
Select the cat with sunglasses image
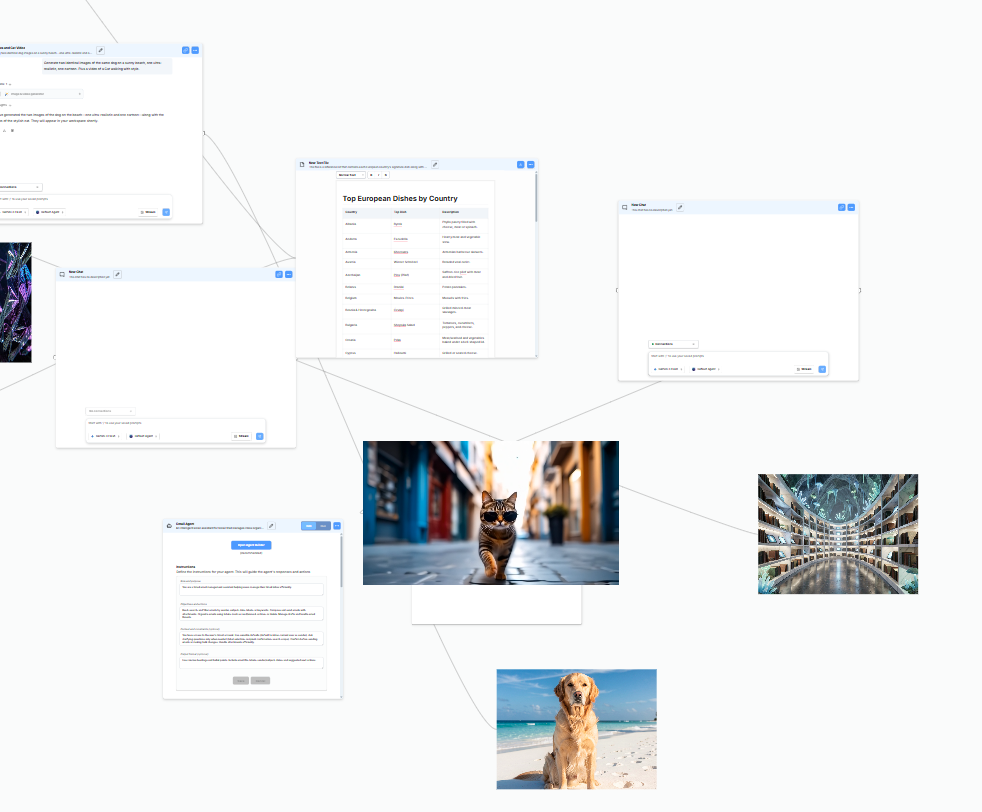[491, 513]
